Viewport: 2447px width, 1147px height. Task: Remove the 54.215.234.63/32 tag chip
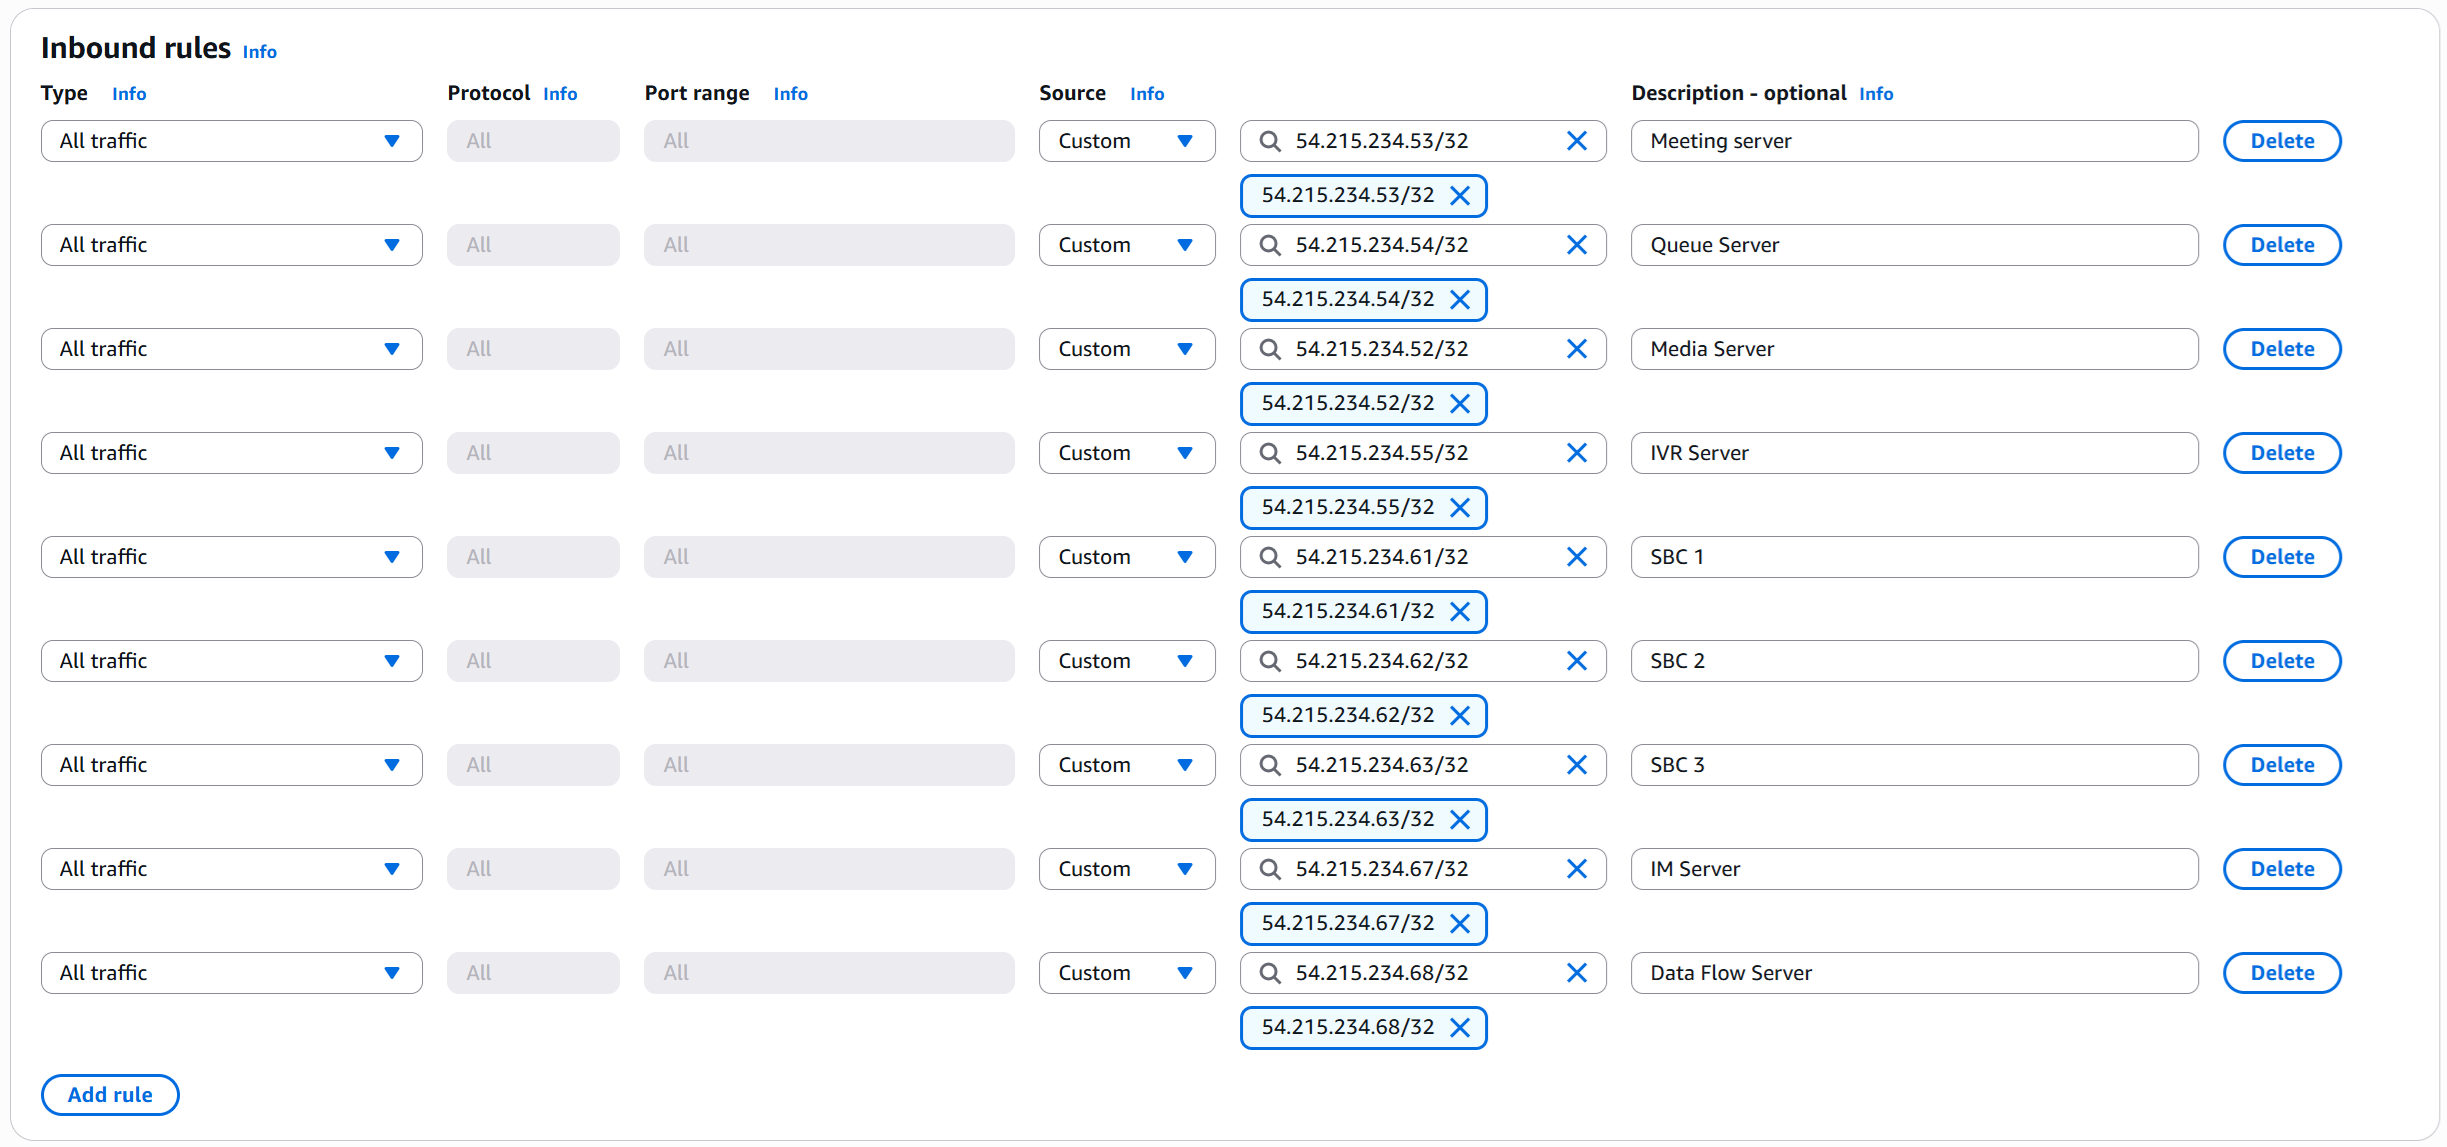pos(1459,820)
